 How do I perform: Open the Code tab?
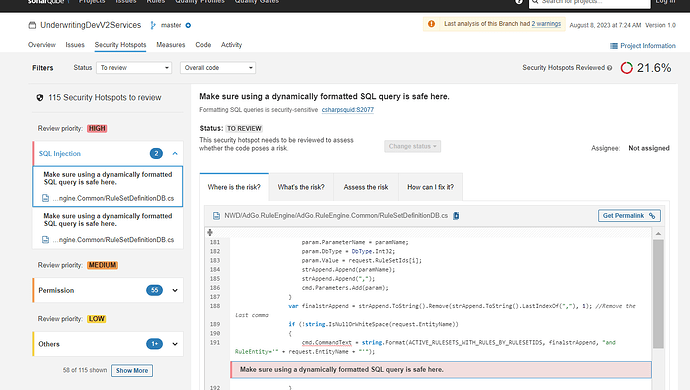(x=203, y=45)
